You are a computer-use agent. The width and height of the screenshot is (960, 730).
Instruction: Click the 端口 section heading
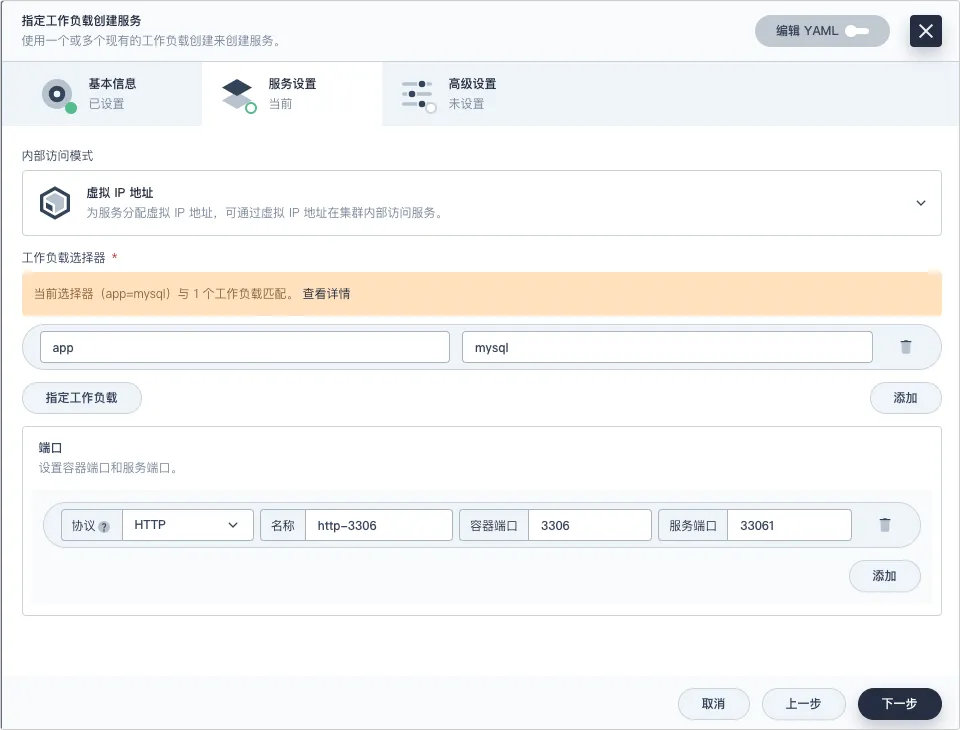[x=50, y=448]
